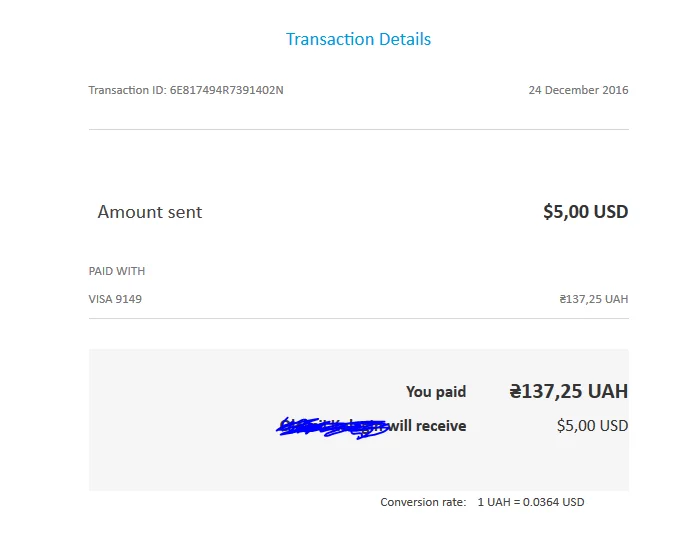Click the divider line below the Transaction ID

coord(358,130)
